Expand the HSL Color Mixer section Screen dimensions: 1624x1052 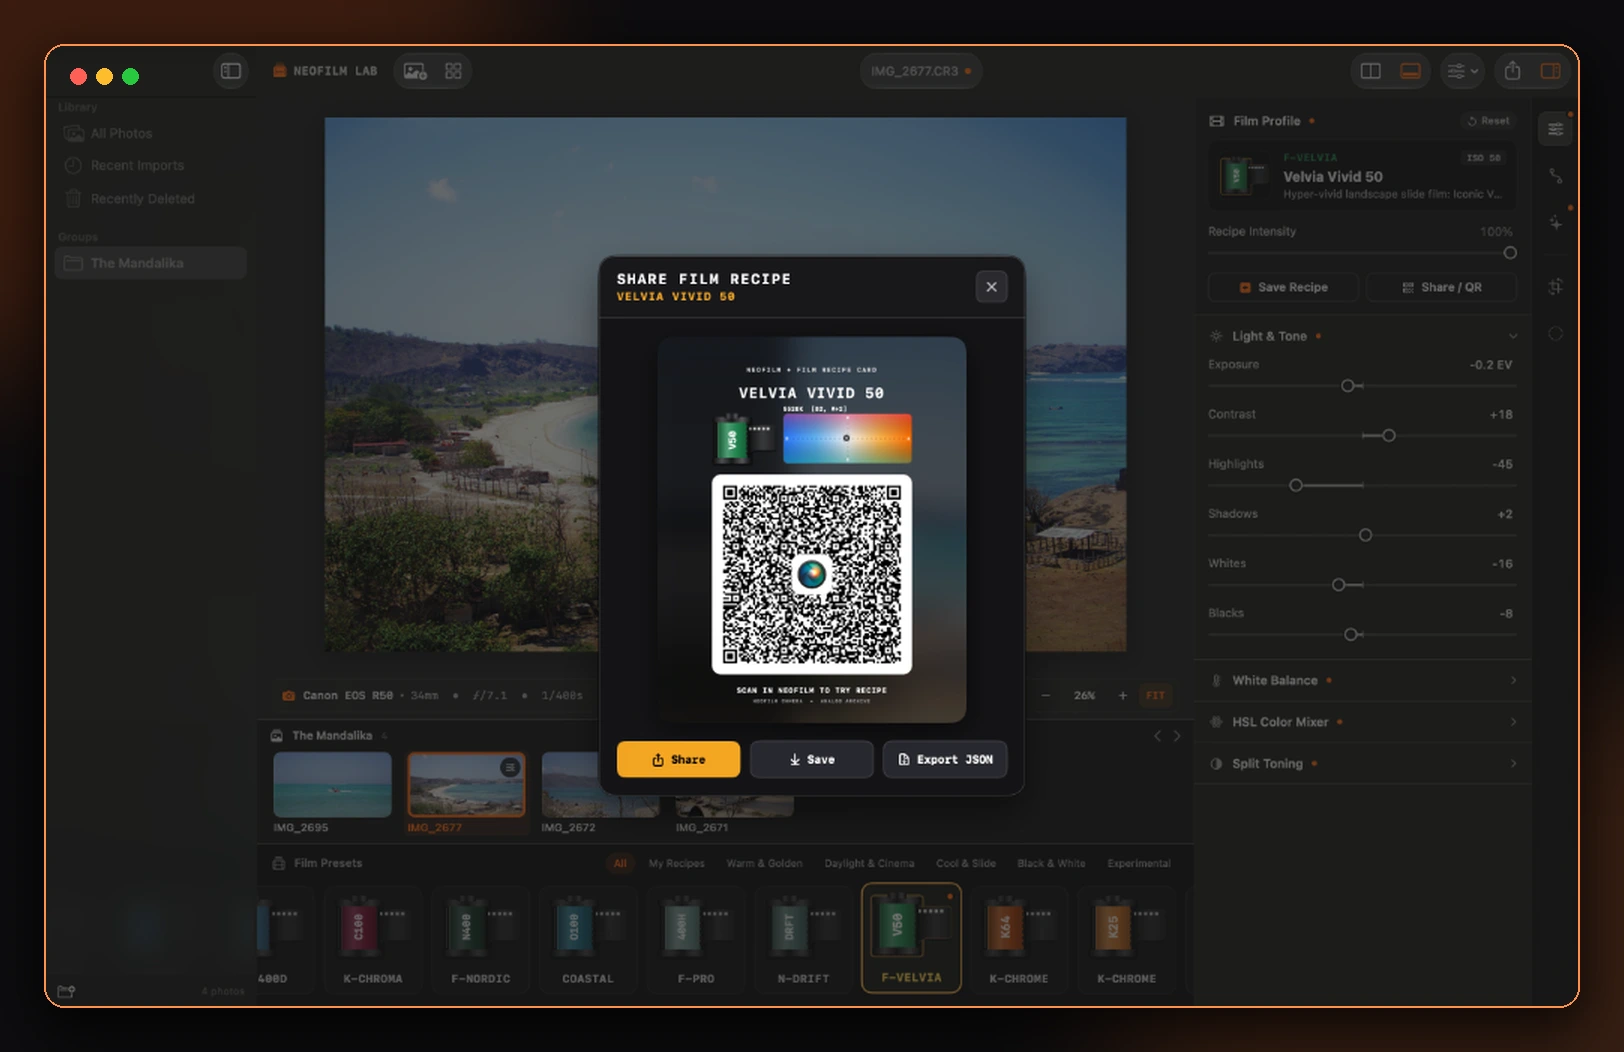coord(1363,722)
